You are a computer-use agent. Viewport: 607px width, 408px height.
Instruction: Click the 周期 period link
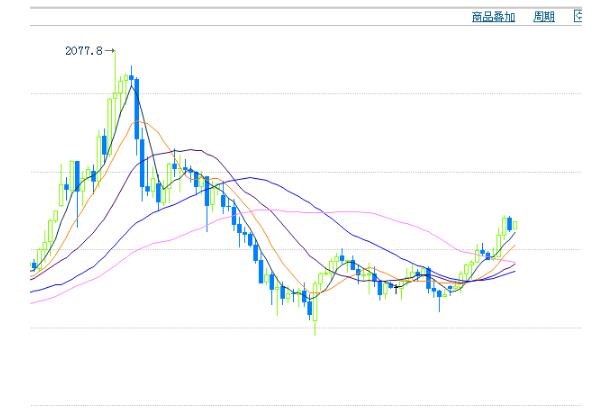[x=544, y=17]
